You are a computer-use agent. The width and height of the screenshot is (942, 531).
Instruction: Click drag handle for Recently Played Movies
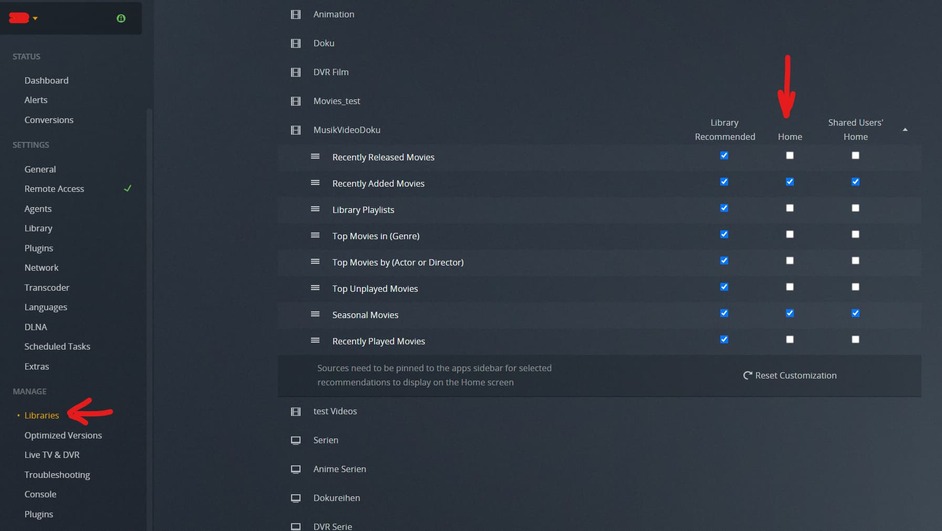(x=315, y=341)
